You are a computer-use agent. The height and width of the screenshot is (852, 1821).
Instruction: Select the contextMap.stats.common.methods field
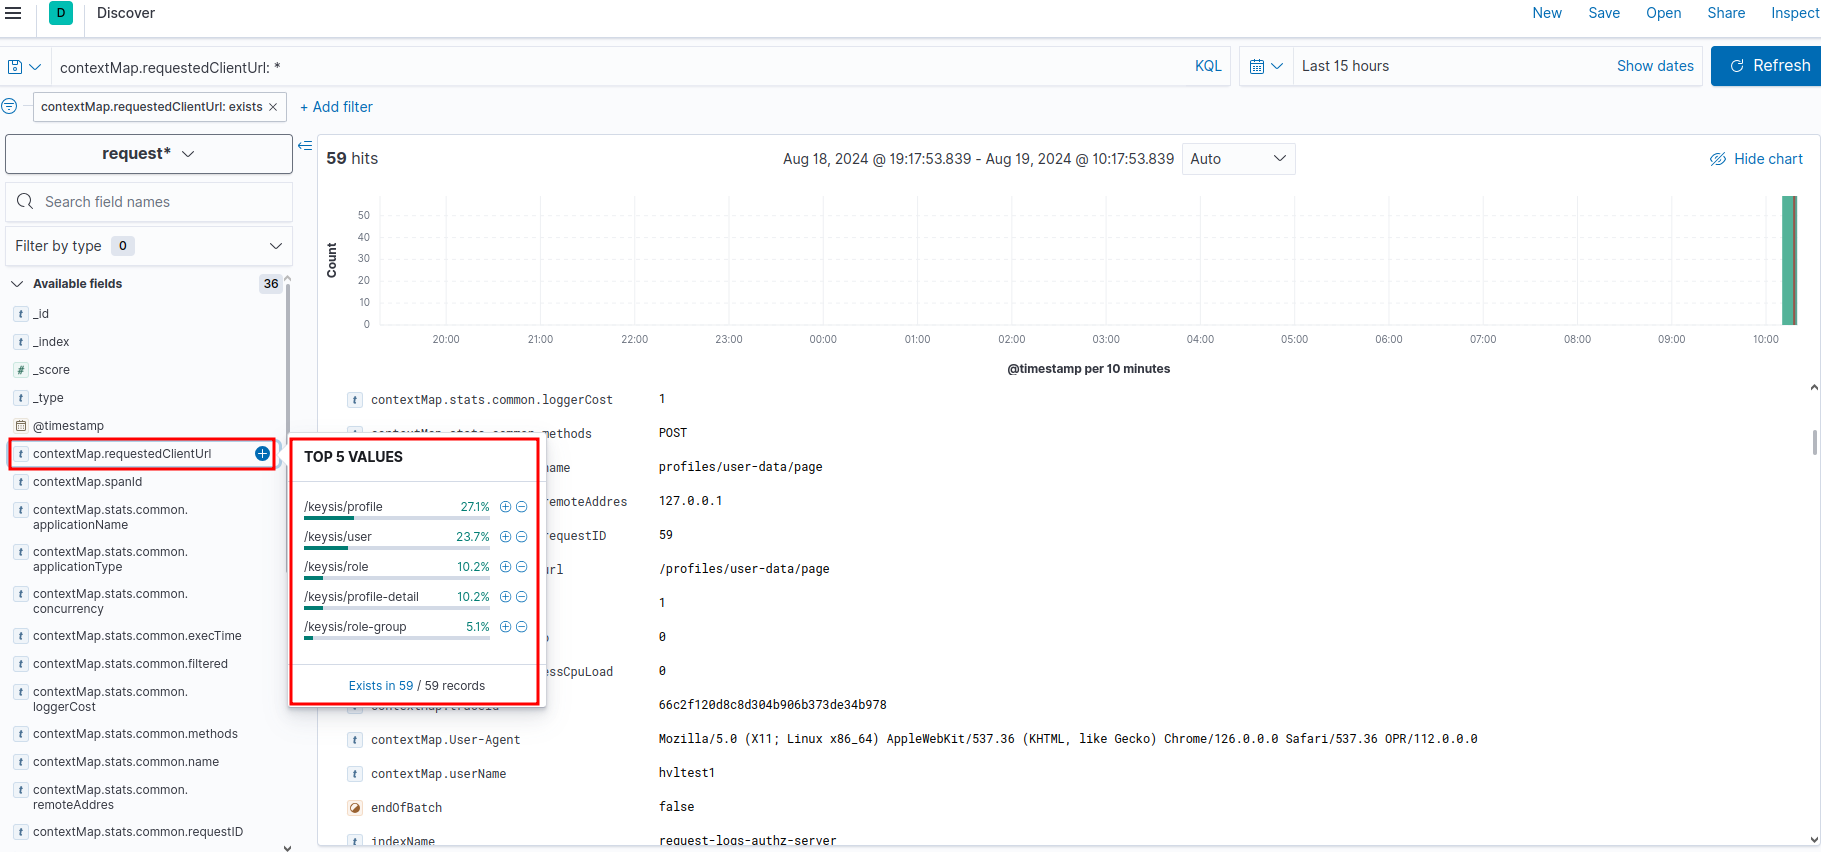[135, 734]
